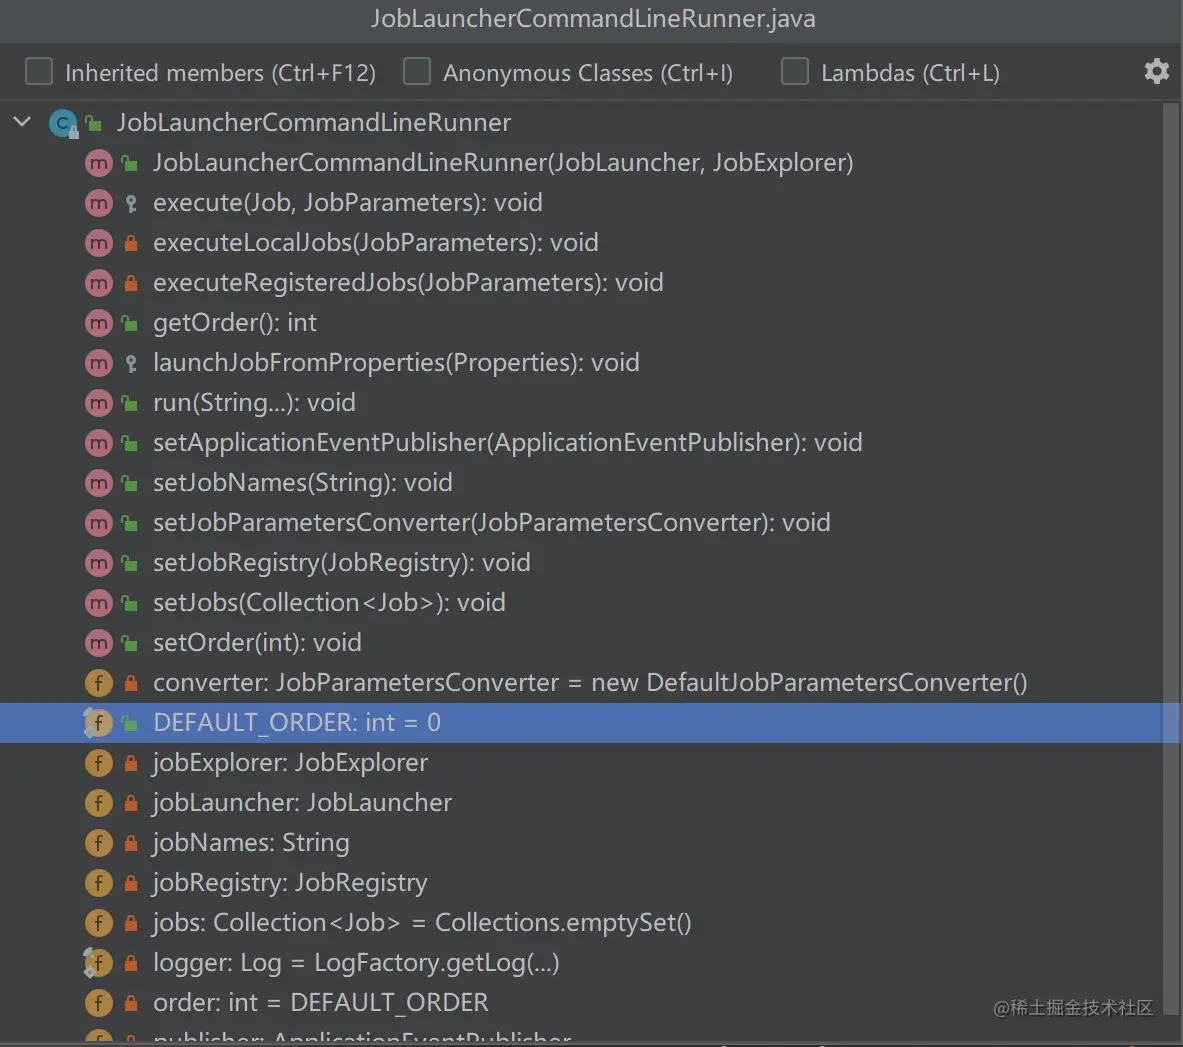
Task: Select setApplicationEventPublisher(ApplicationEventPublisher): void
Action: [x=508, y=443]
